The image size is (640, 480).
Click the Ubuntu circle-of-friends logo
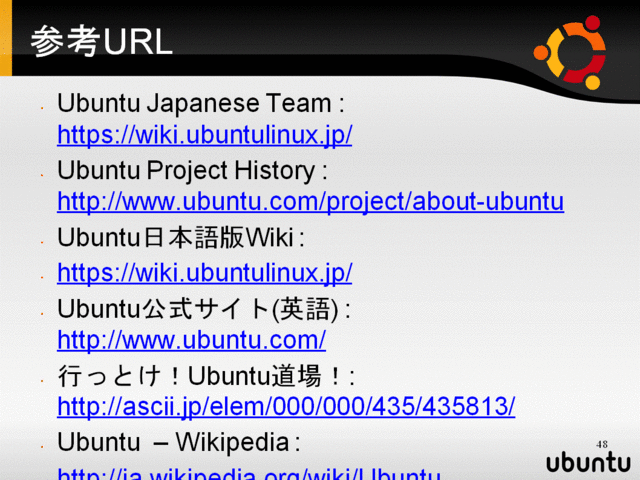570,53
